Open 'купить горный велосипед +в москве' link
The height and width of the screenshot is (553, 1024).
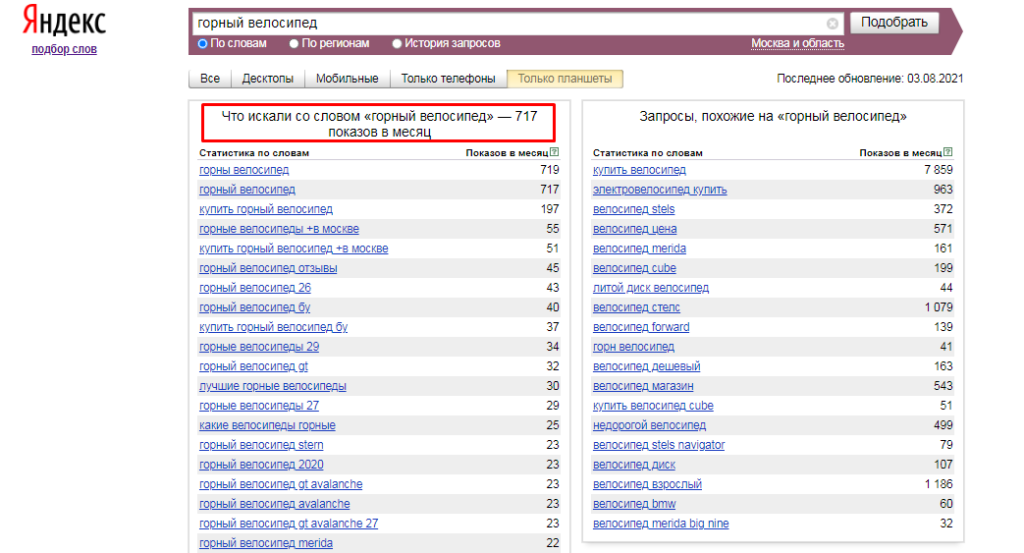[293, 248]
